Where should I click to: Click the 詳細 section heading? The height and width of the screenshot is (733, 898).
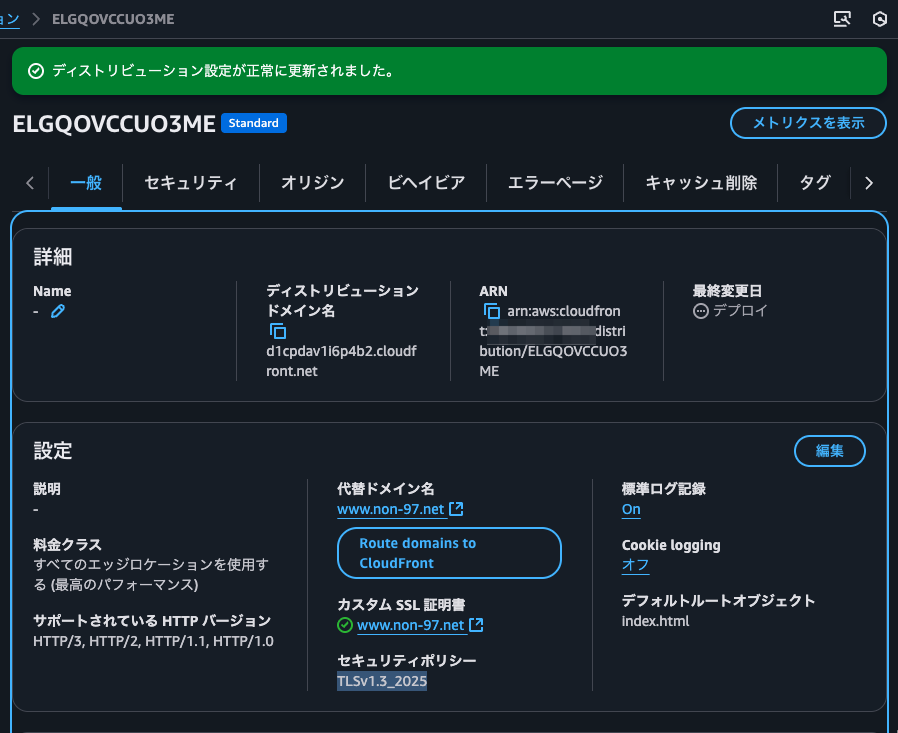click(53, 257)
